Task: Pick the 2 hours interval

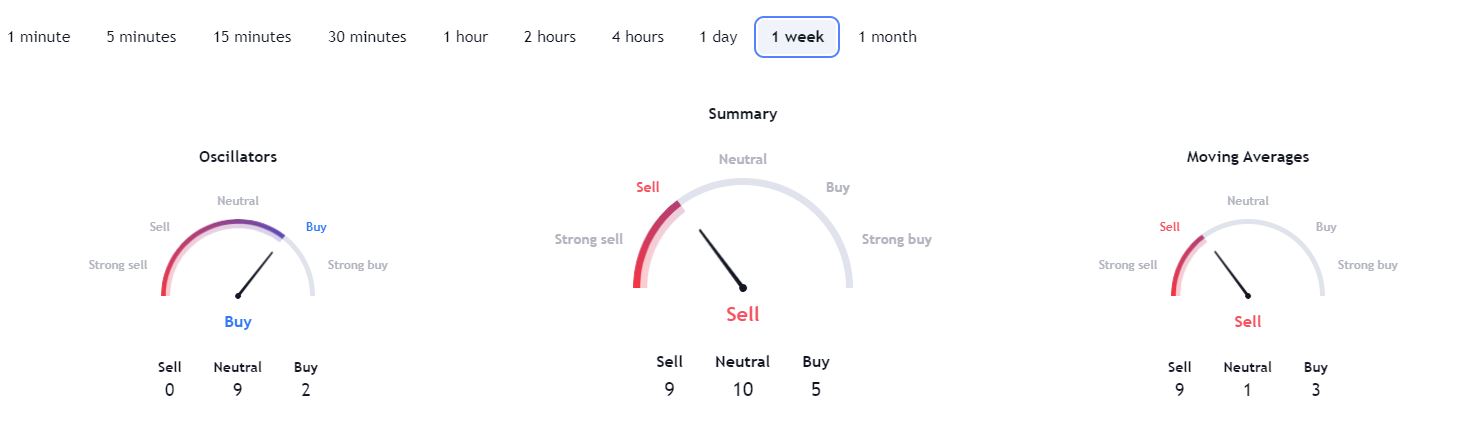Action: [550, 37]
